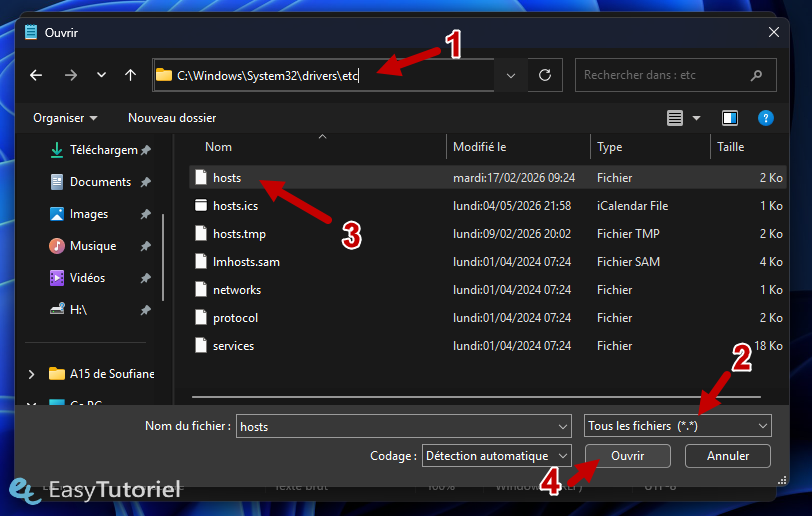
Task: Go forward with the right arrow button
Action: [x=70, y=76]
